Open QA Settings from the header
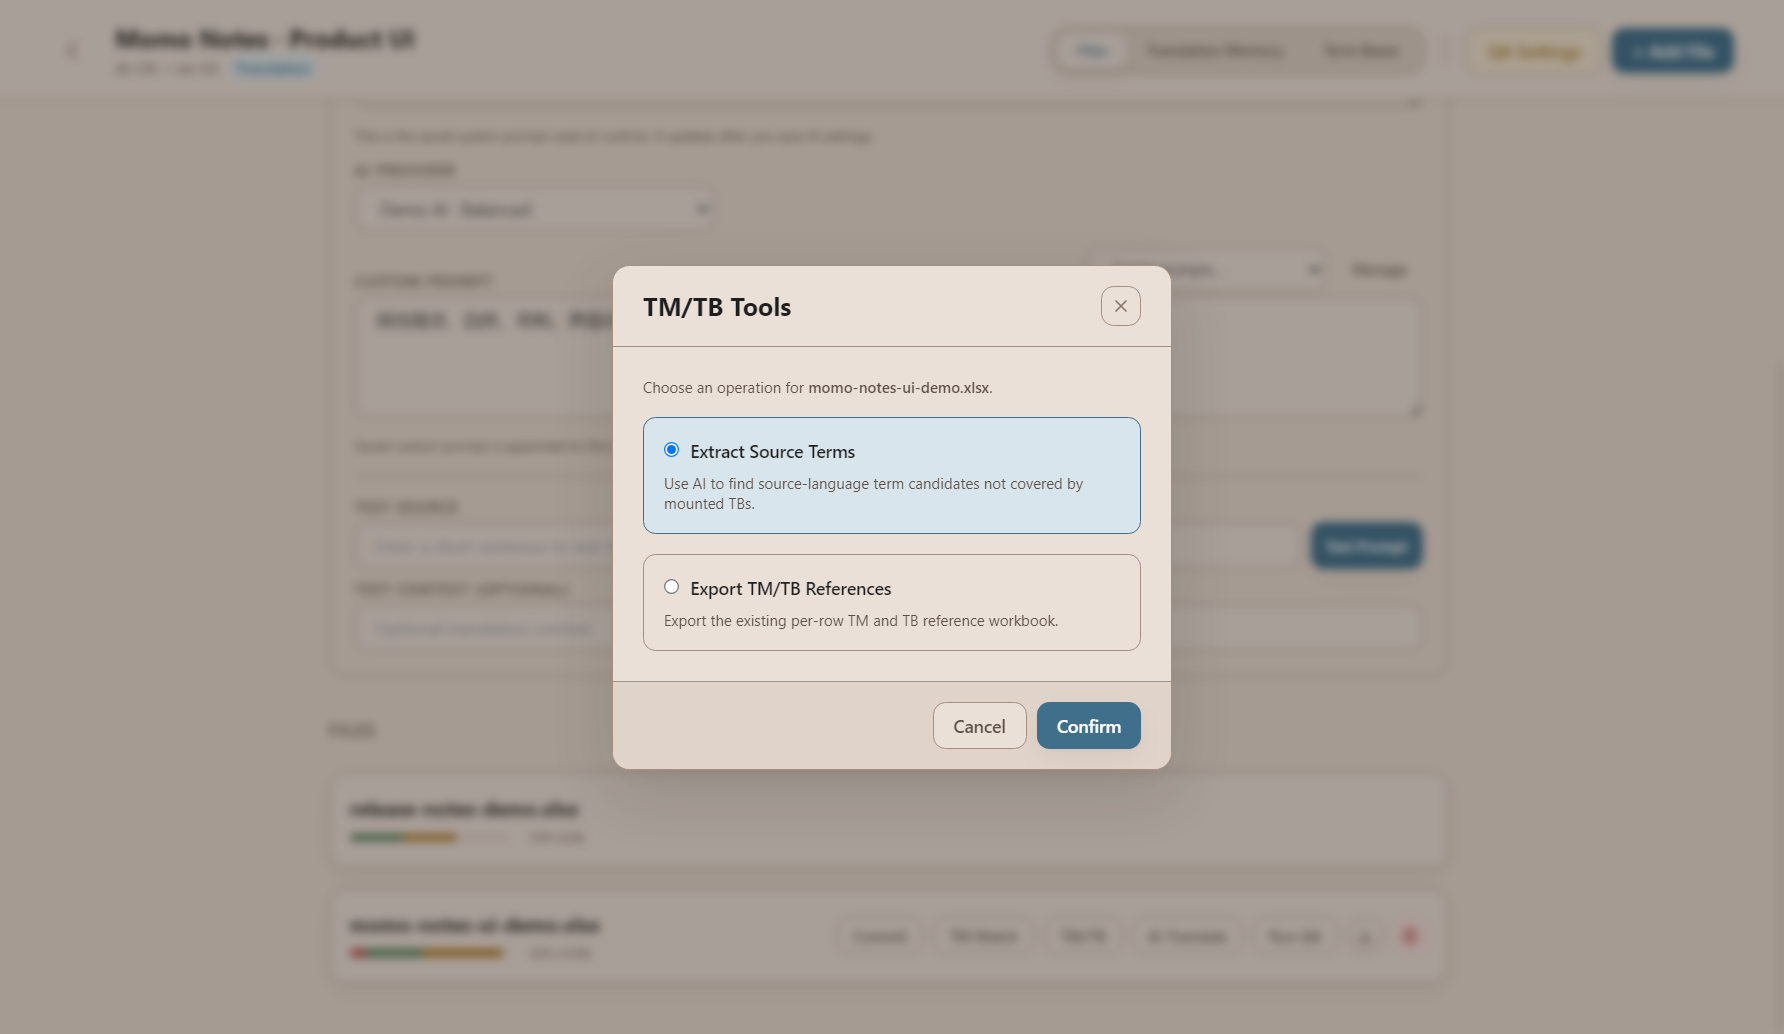Screen dimensions: 1784x1034 (1534, 51)
